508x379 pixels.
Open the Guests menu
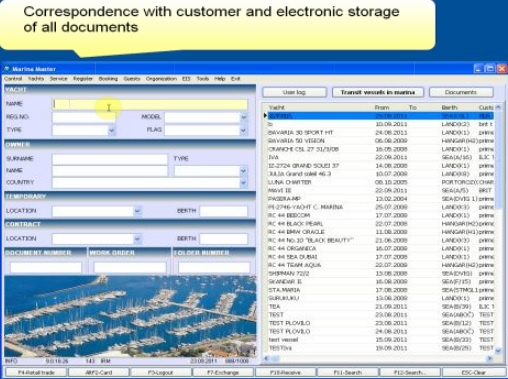[132, 79]
